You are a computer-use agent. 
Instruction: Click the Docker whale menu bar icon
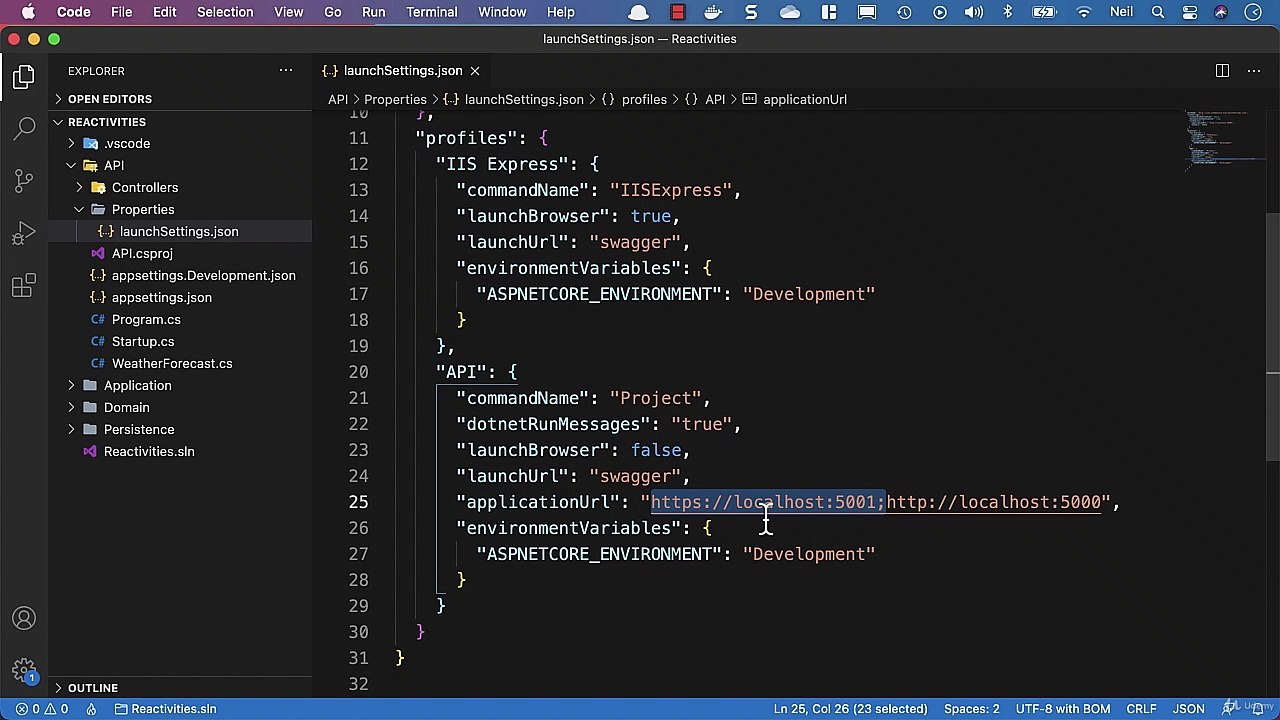tap(713, 12)
